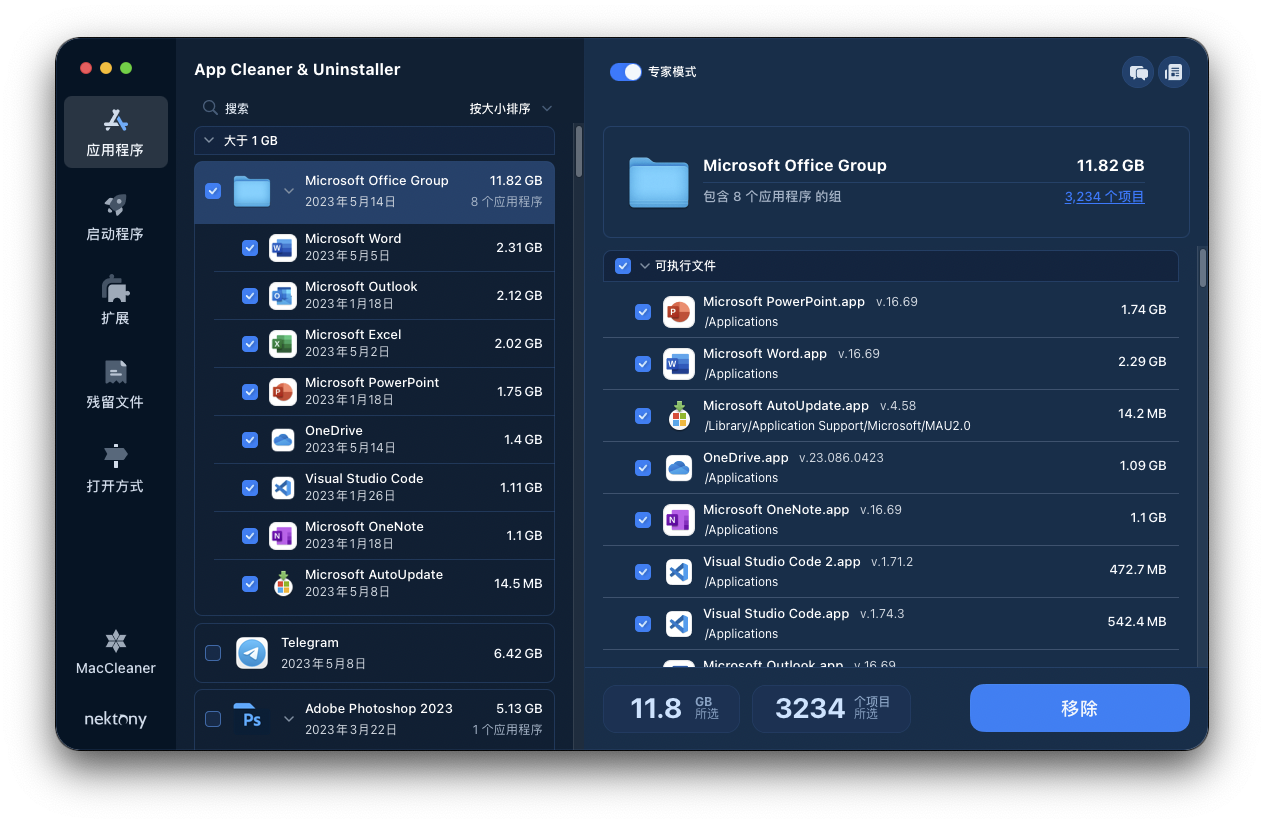This screenshot has height=824, width=1264.
Task: Uncheck Microsoft Outlook in the app list
Action: [250, 296]
